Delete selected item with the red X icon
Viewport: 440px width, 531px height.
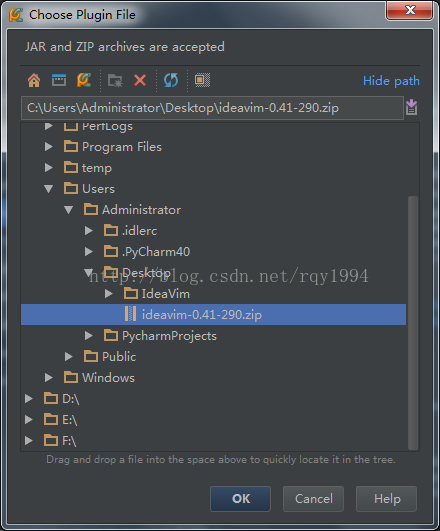(x=140, y=81)
